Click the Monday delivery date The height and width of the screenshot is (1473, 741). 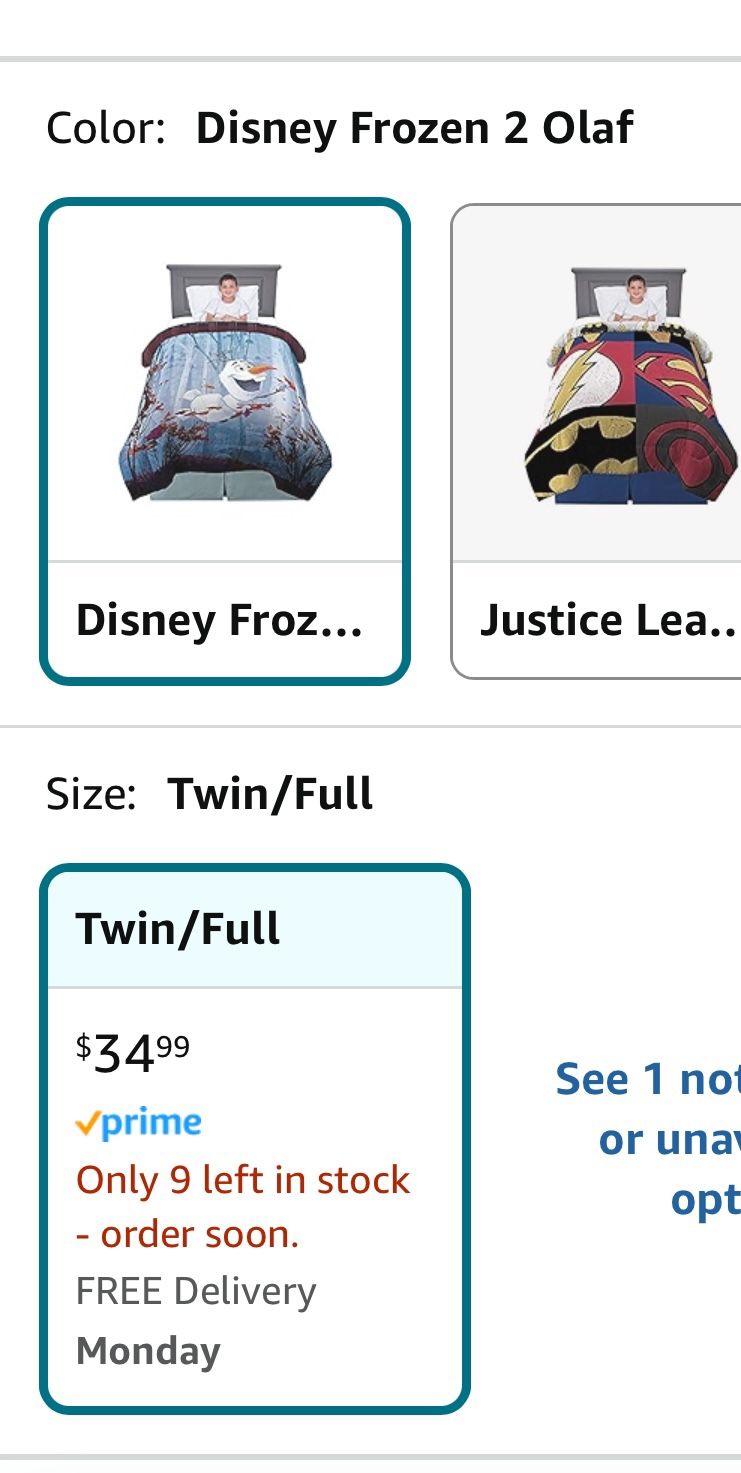click(x=148, y=1351)
